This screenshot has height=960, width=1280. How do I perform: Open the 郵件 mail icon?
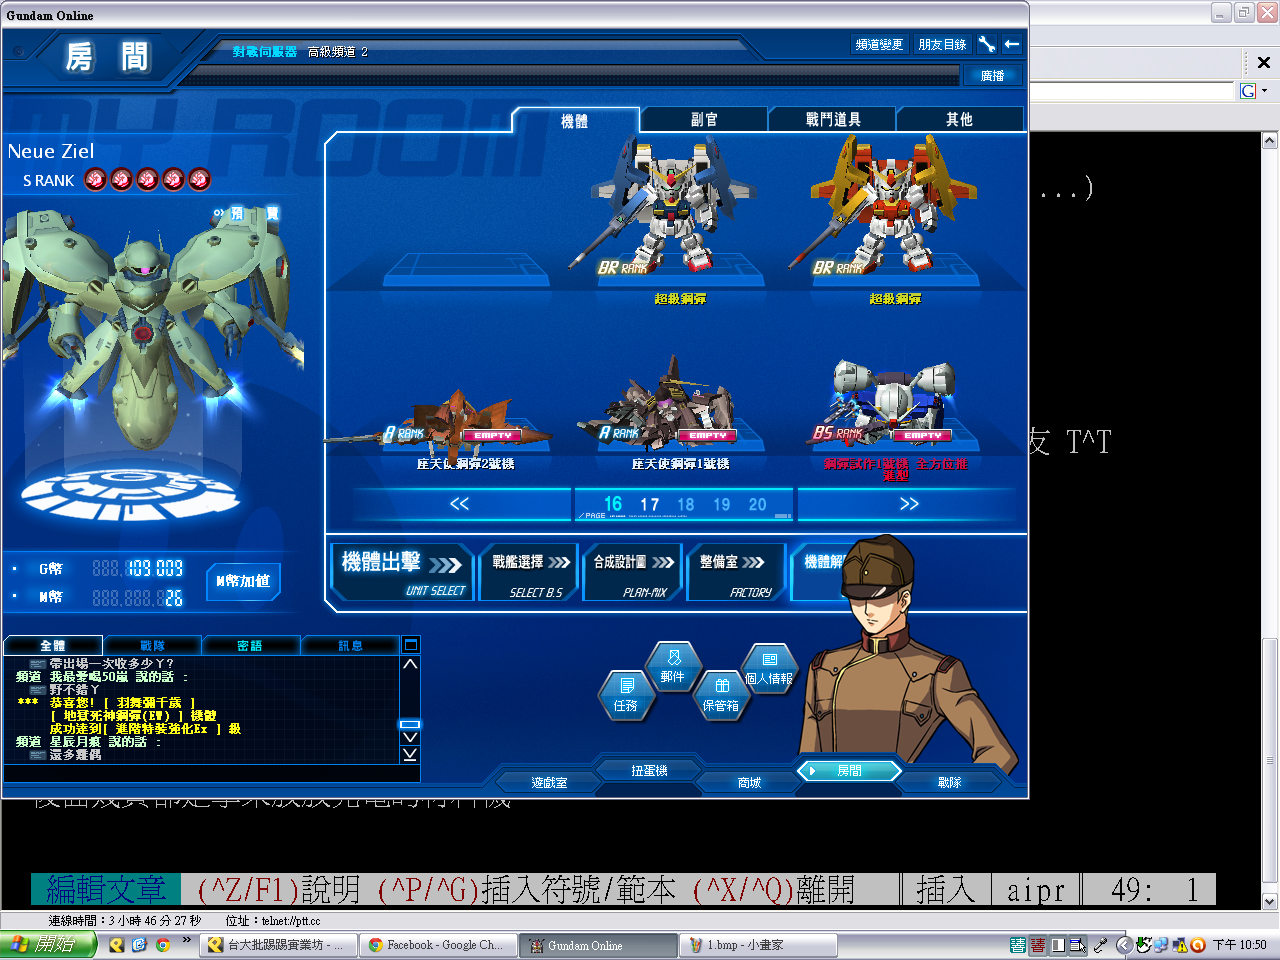click(x=673, y=666)
